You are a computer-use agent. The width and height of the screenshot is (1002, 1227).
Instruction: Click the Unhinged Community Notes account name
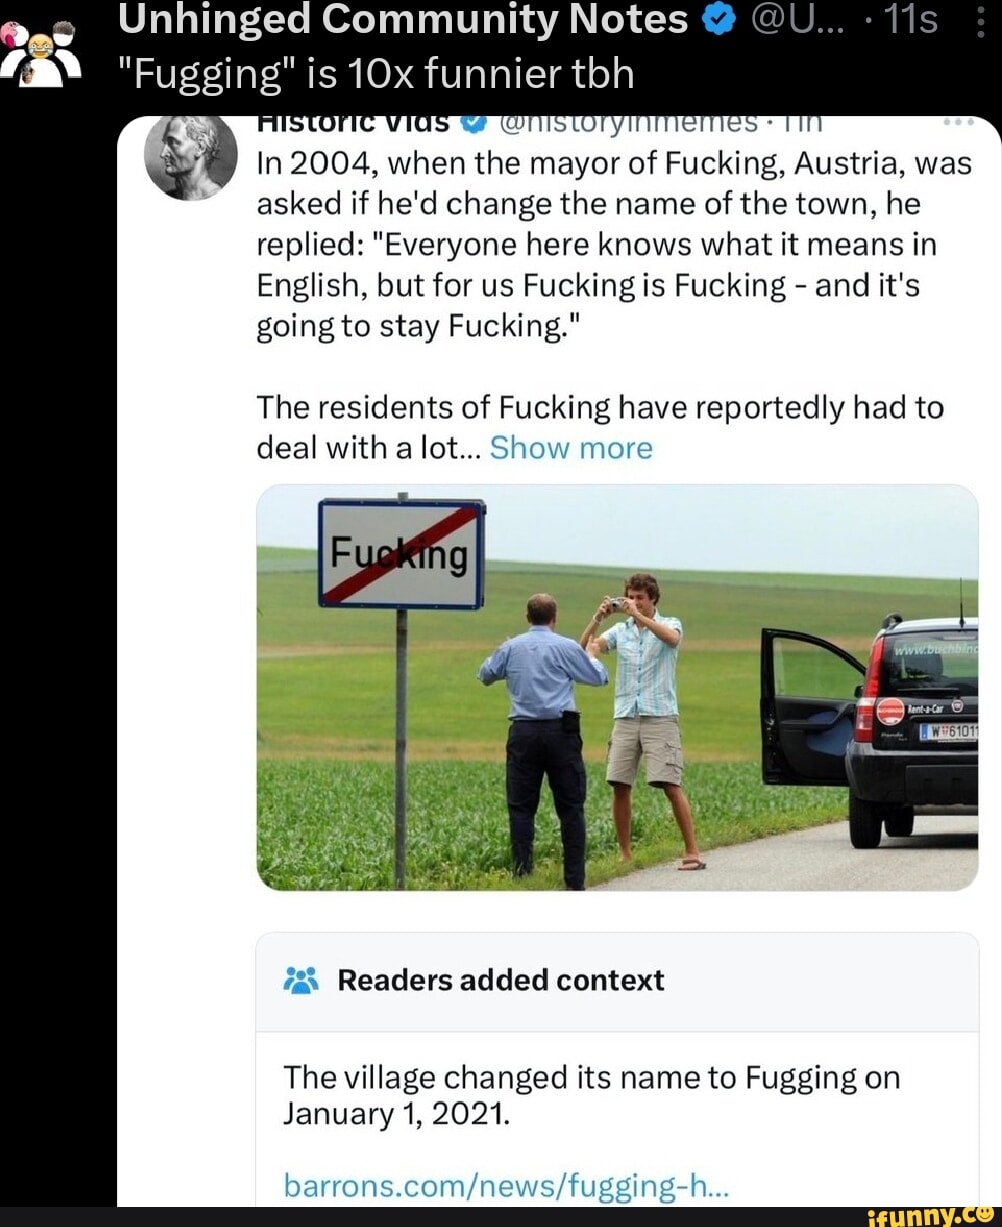[x=403, y=20]
